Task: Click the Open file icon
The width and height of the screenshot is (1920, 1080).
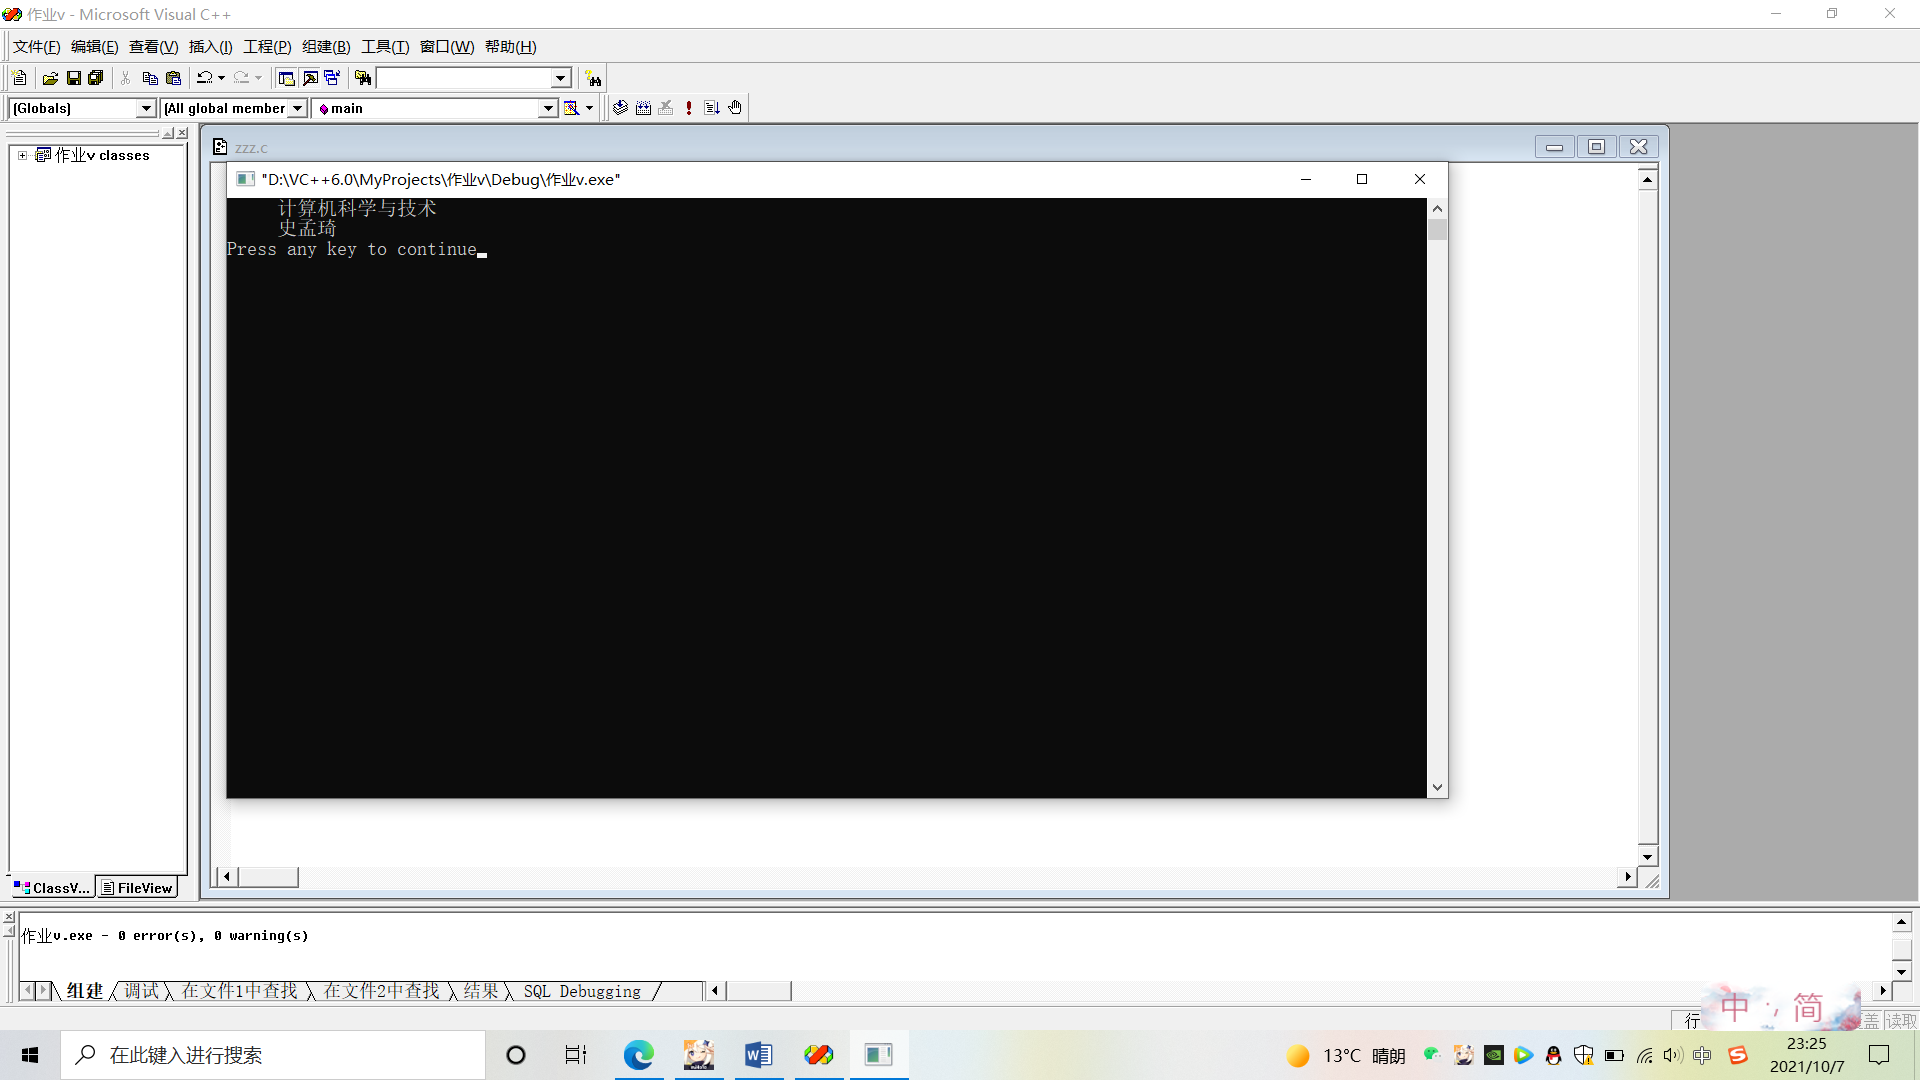Action: [50, 78]
